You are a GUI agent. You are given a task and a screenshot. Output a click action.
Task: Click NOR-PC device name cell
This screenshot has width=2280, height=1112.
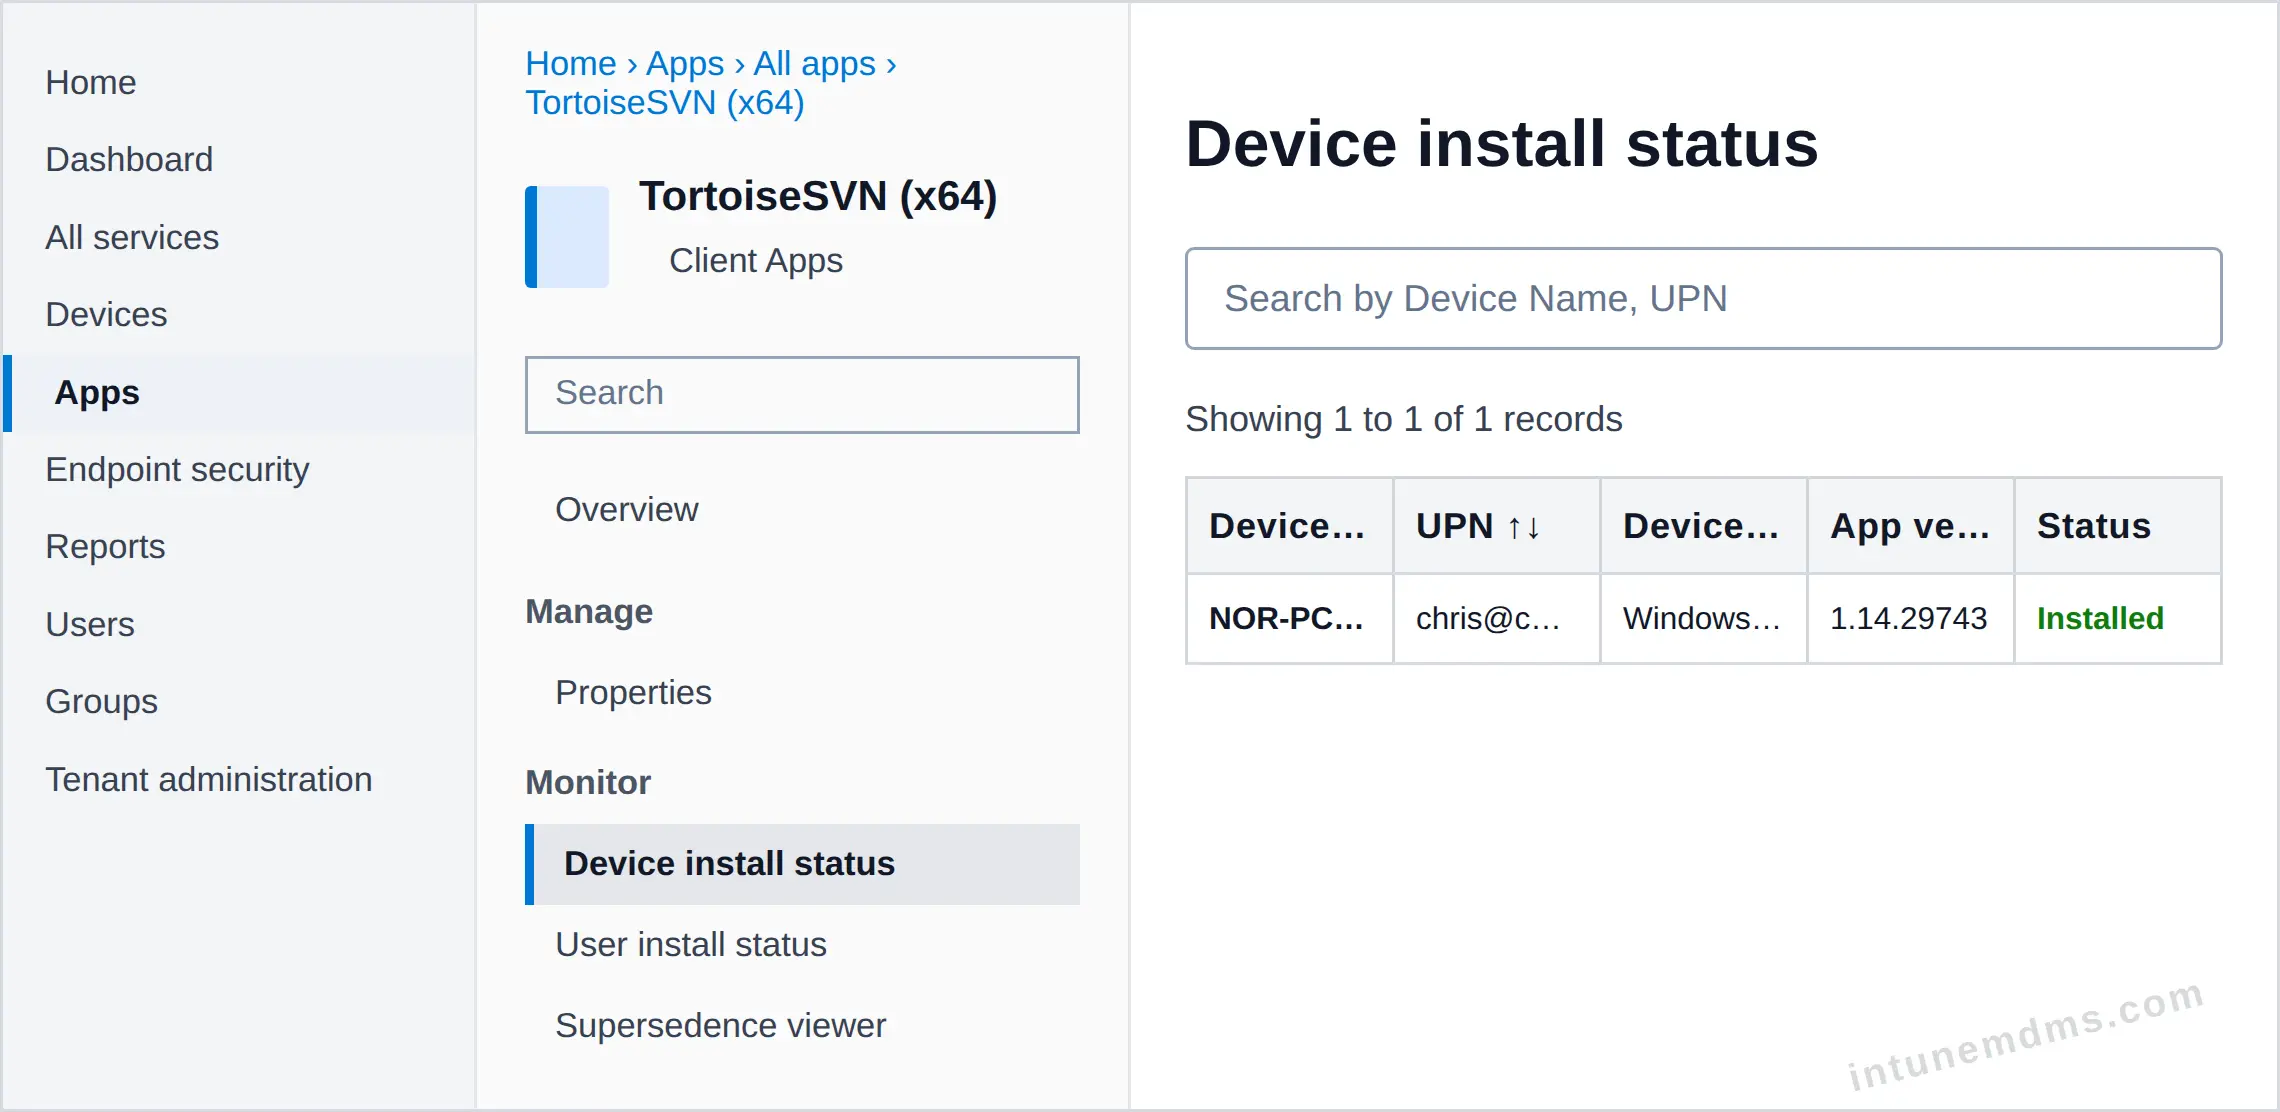(1289, 618)
